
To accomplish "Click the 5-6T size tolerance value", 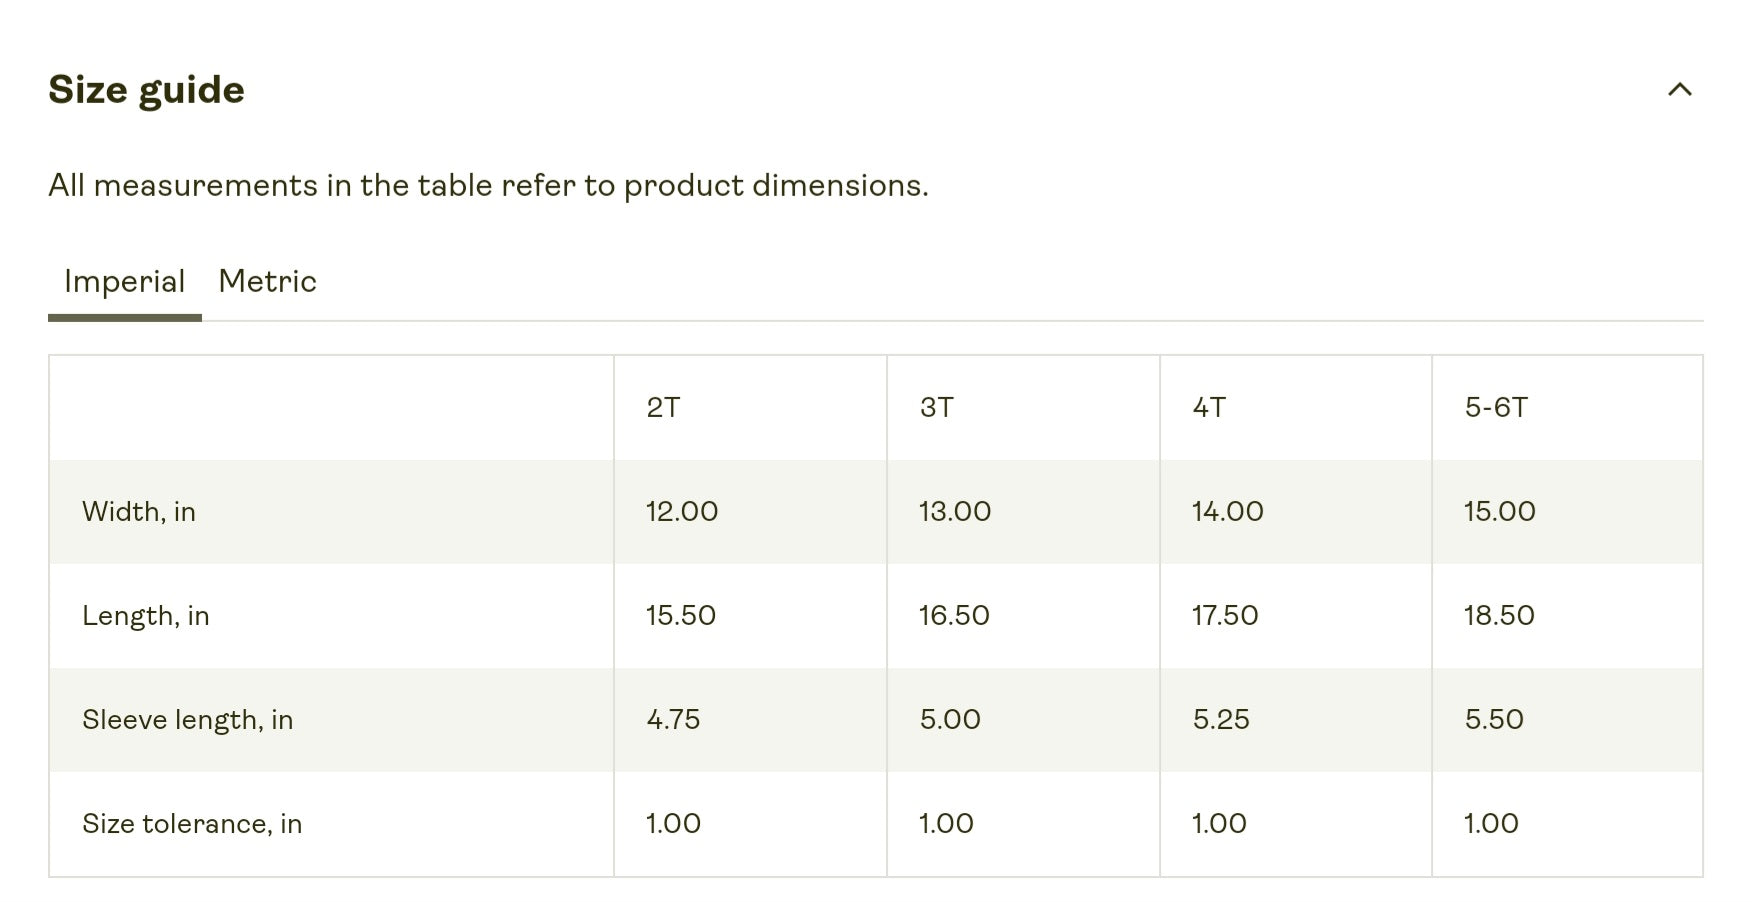I will 1491,824.
